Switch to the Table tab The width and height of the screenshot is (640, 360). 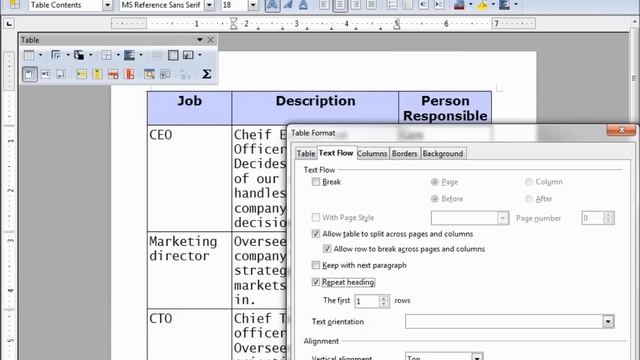[x=306, y=153]
